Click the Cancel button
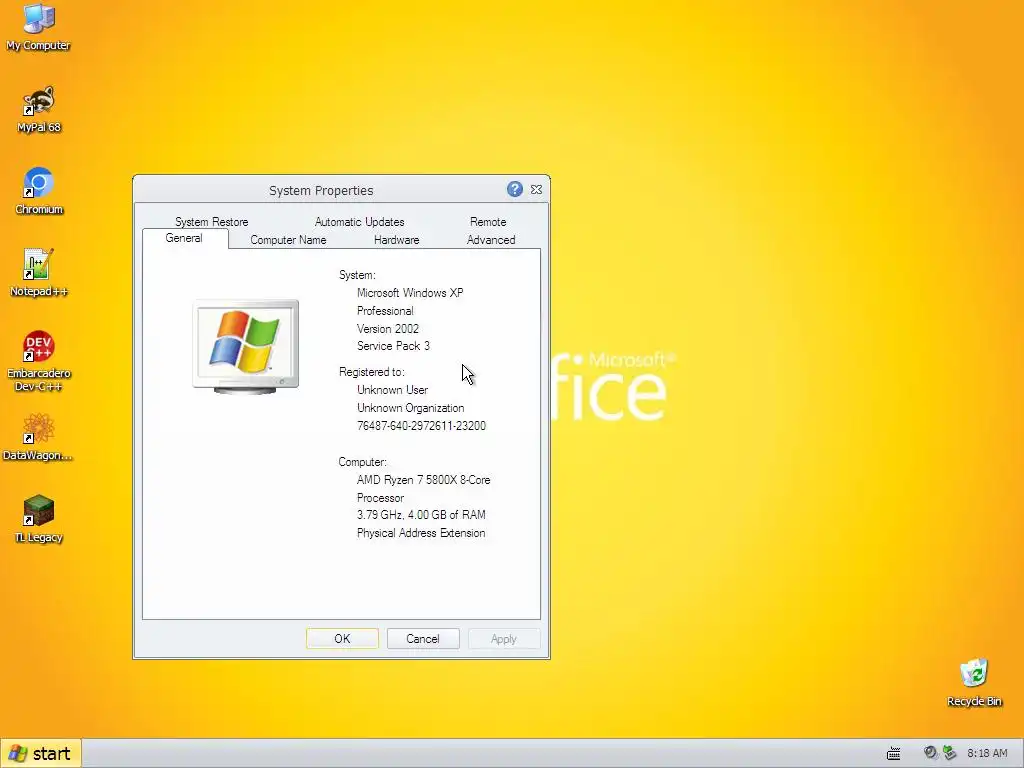1024x768 pixels. pos(423,639)
